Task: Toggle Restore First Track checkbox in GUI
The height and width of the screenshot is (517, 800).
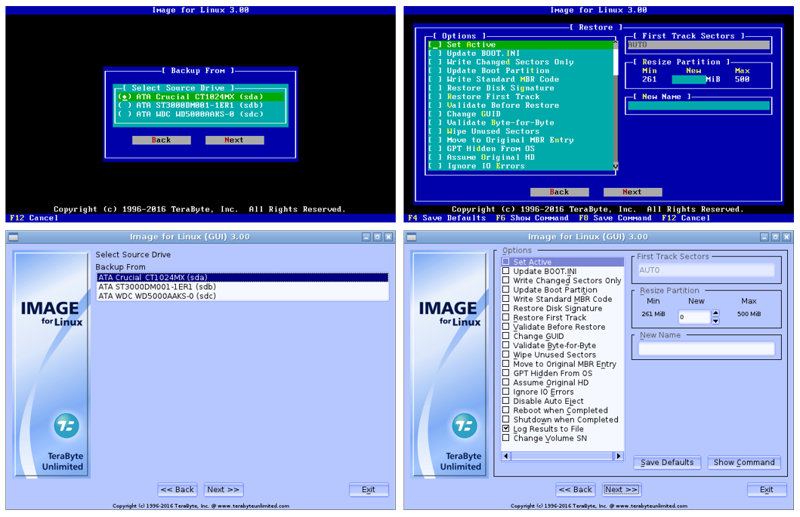Action: tap(506, 317)
